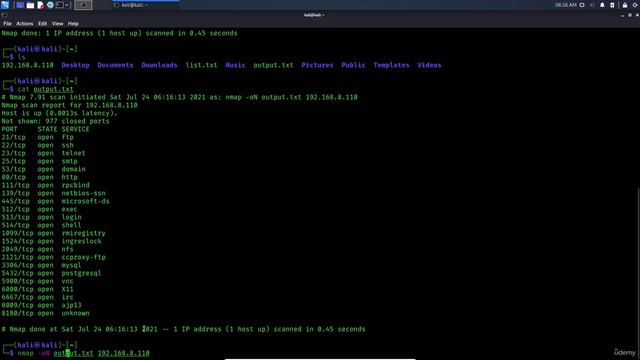Click the display tray icon

tap(582, 5)
